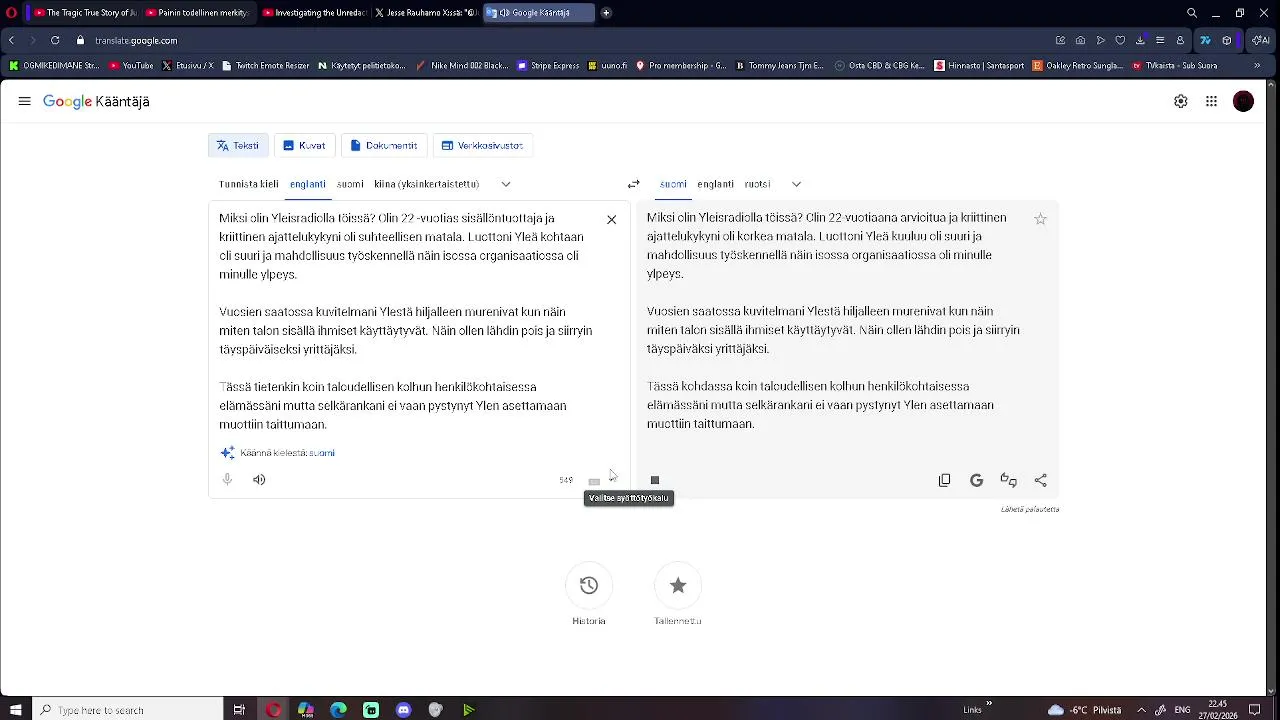This screenshot has height=720, width=1280.
Task: Switch to Dokumentit translation mode
Action: click(x=384, y=145)
